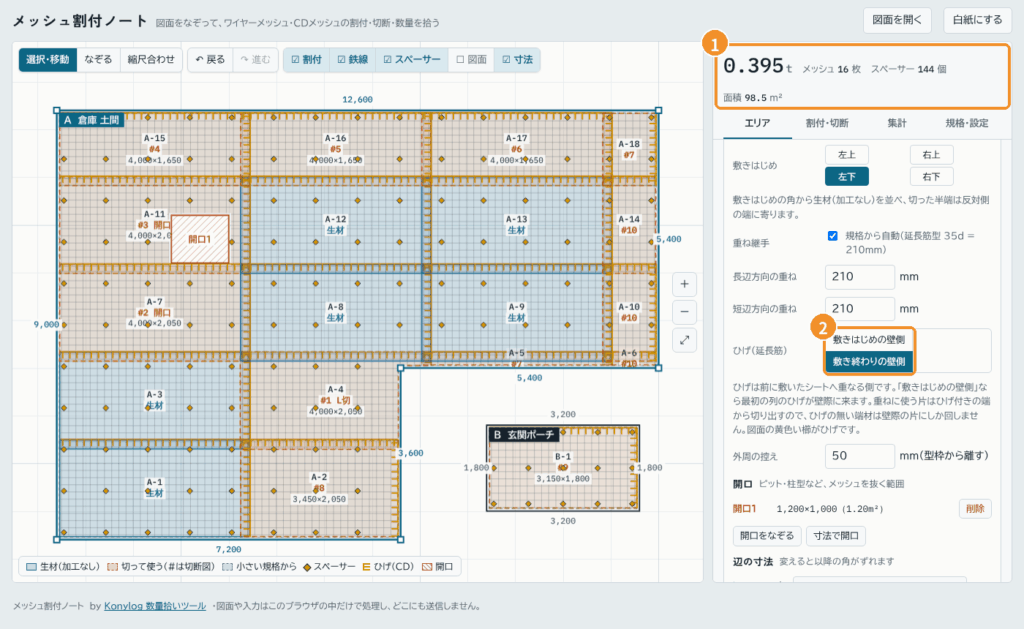Click the 切って使う legend swatch

point(112,567)
